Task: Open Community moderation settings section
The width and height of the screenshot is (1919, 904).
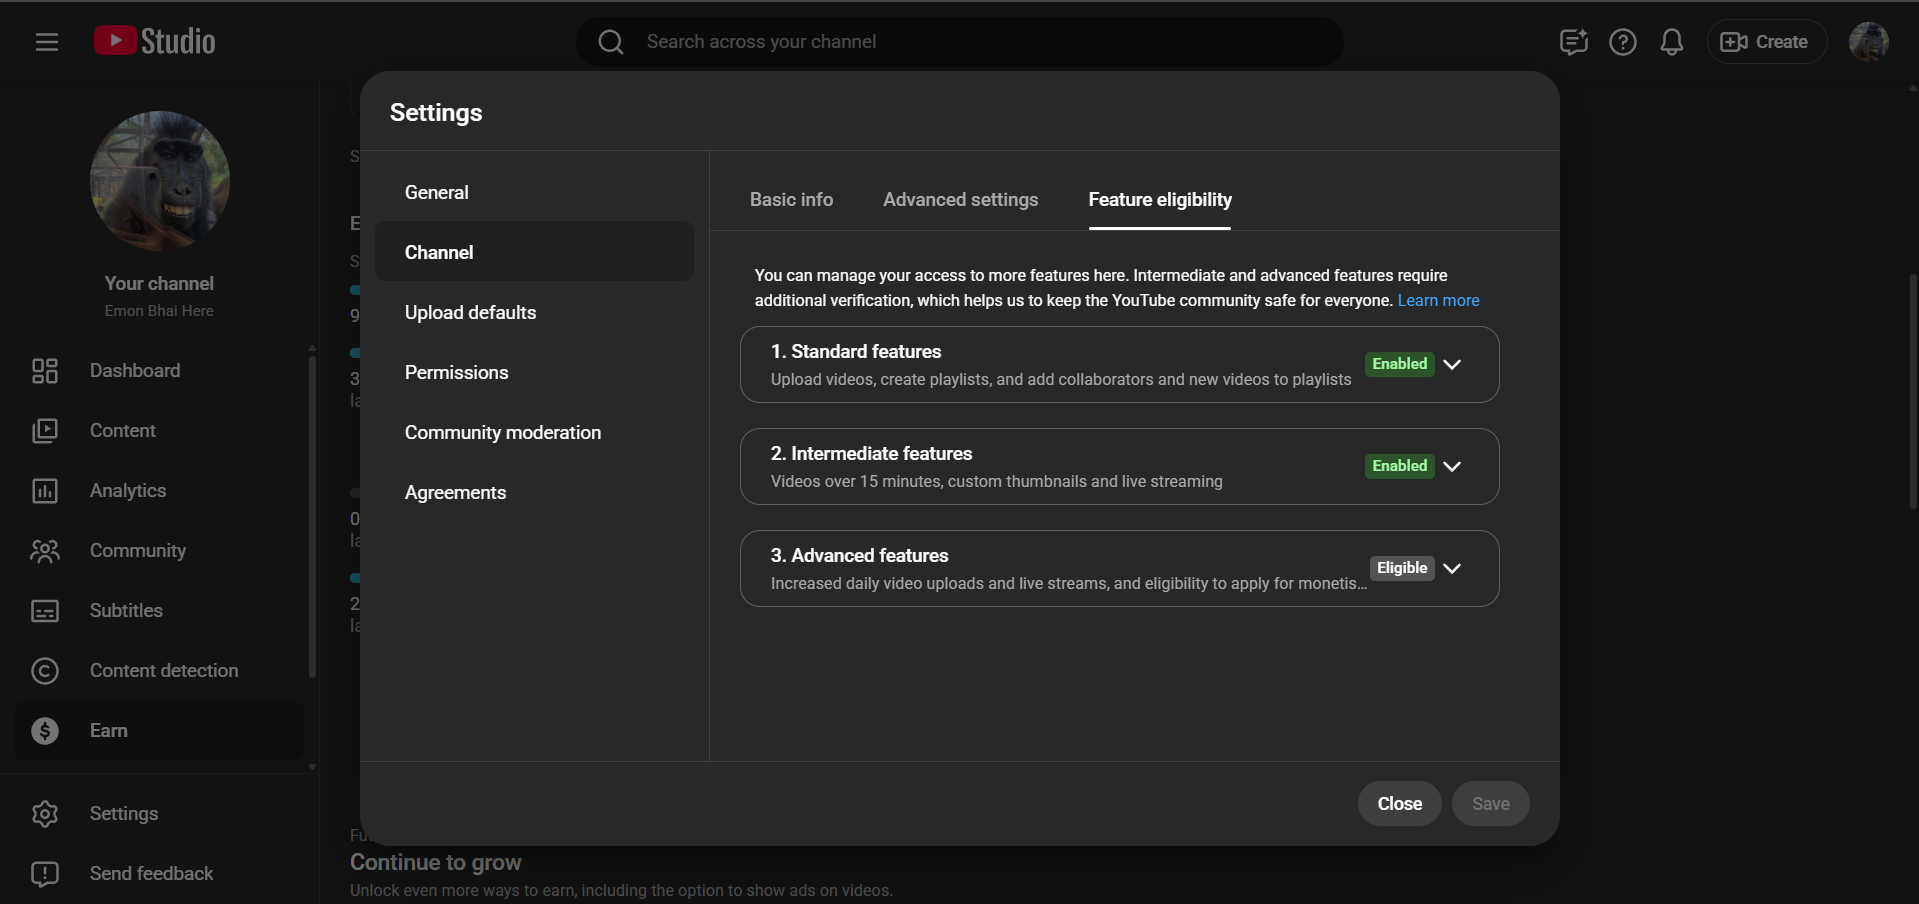Action: 502,433
